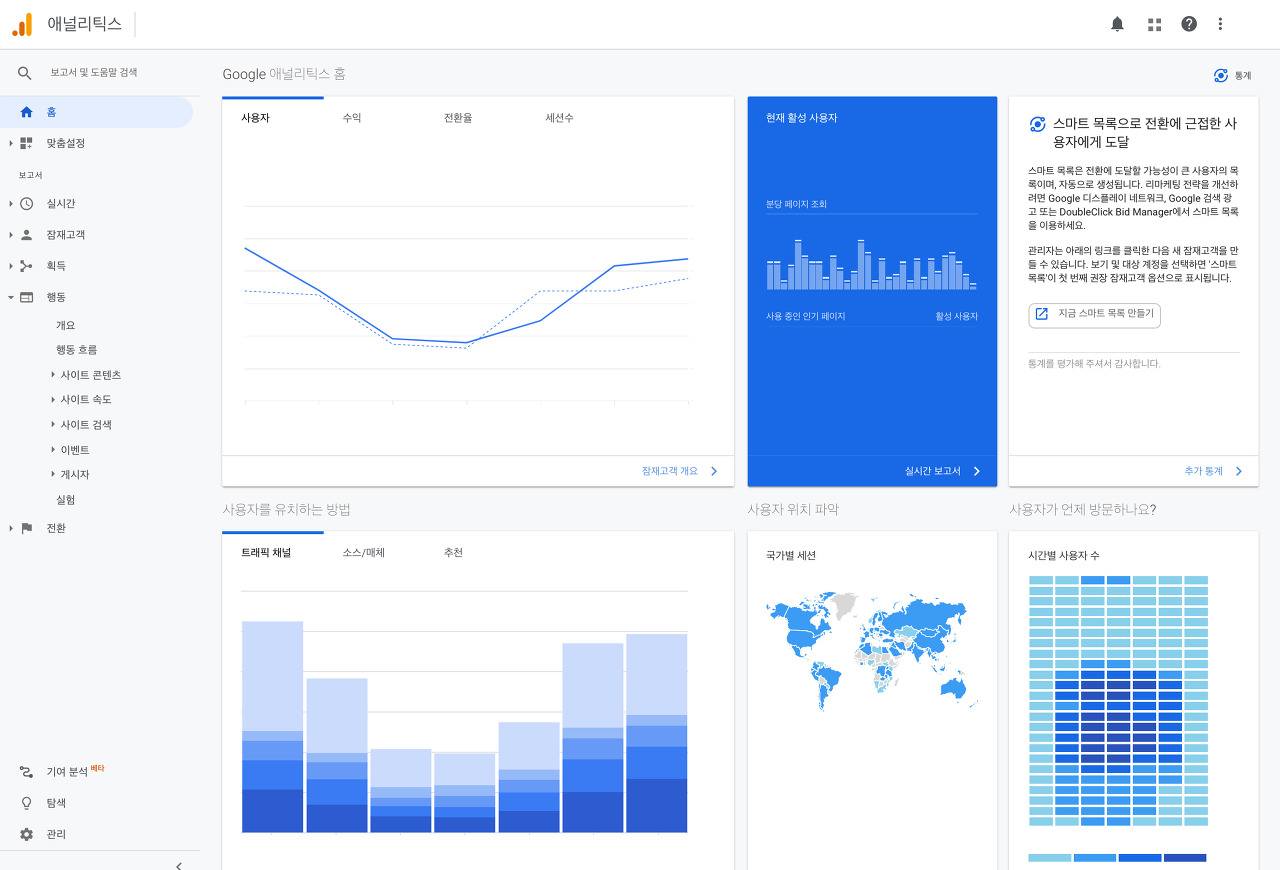Click the 탐색 lightbulb icon
Image resolution: width=1280 pixels, height=870 pixels.
[26, 803]
